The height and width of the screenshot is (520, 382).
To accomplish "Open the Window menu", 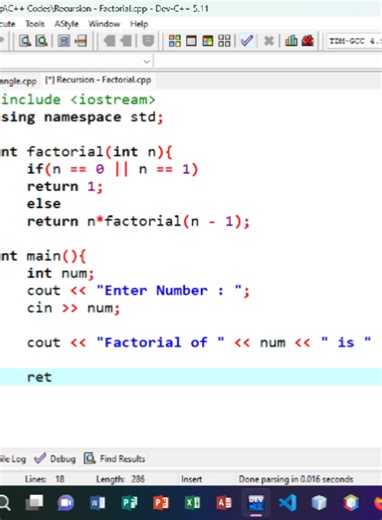I will (x=104, y=24).
